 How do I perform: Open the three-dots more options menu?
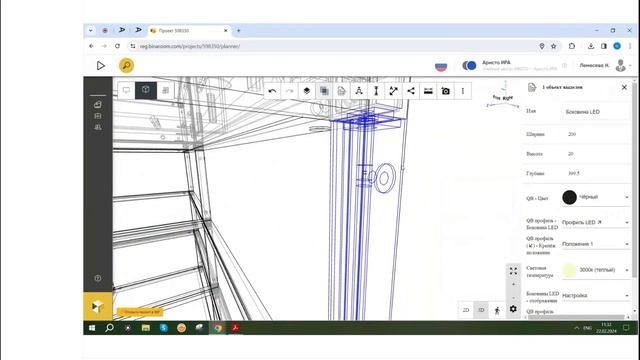[x=463, y=91]
